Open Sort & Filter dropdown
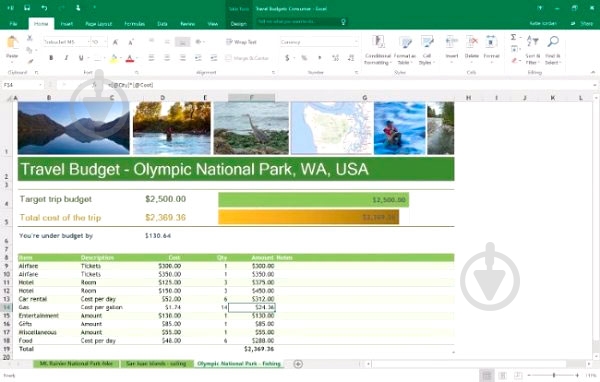The height and width of the screenshot is (382, 600). pyautogui.click(x=532, y=50)
